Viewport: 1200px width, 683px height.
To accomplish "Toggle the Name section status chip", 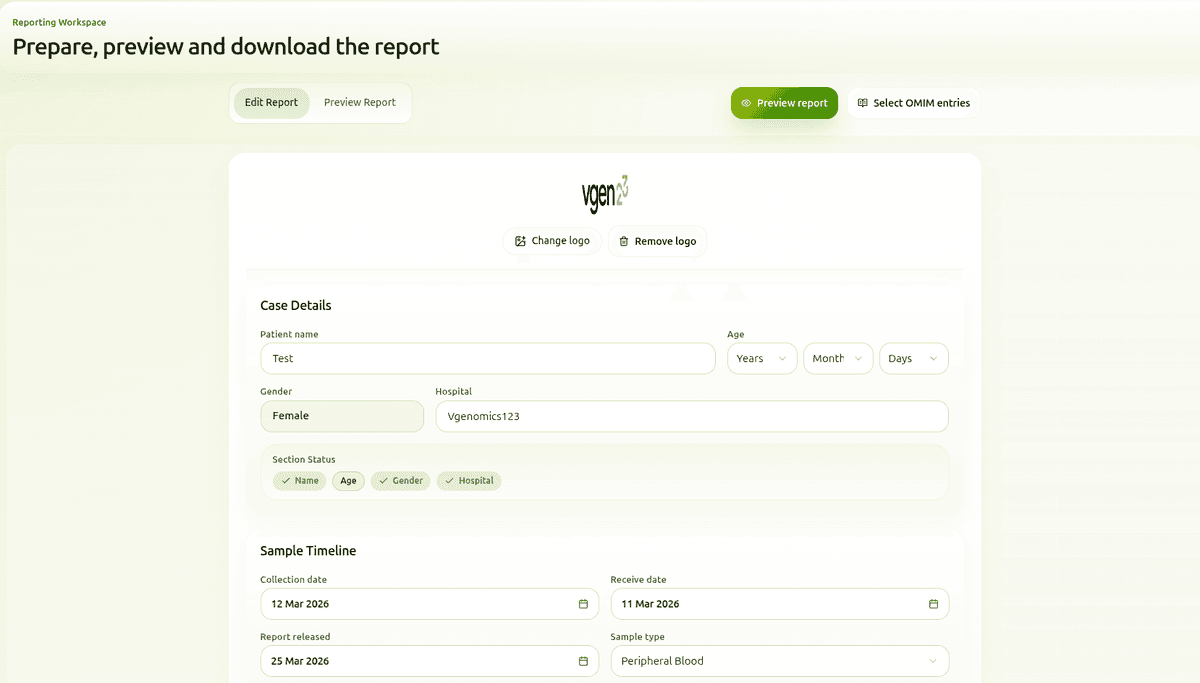I will [x=299, y=480].
